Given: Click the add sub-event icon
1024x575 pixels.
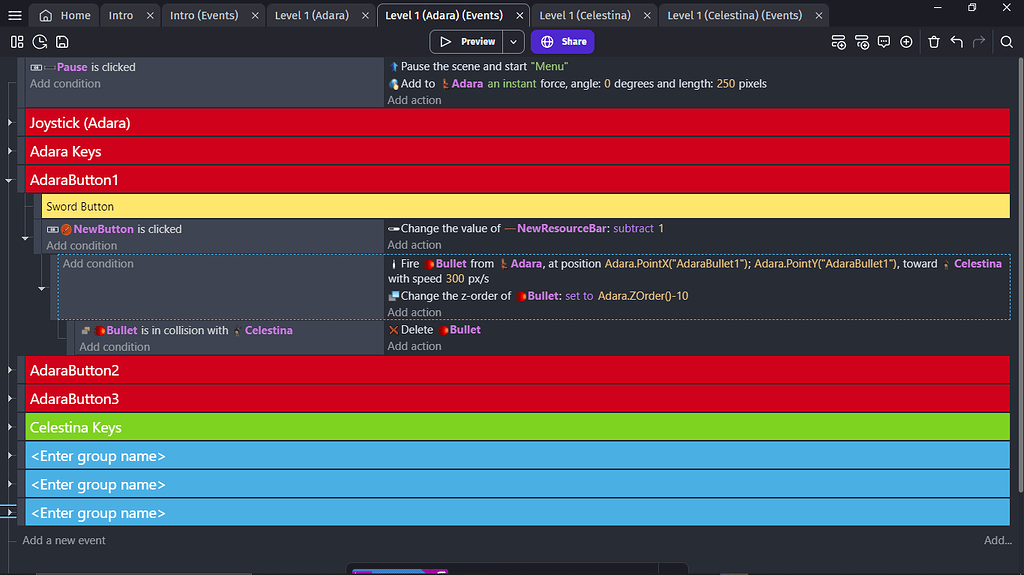Looking at the screenshot, I should [x=862, y=42].
